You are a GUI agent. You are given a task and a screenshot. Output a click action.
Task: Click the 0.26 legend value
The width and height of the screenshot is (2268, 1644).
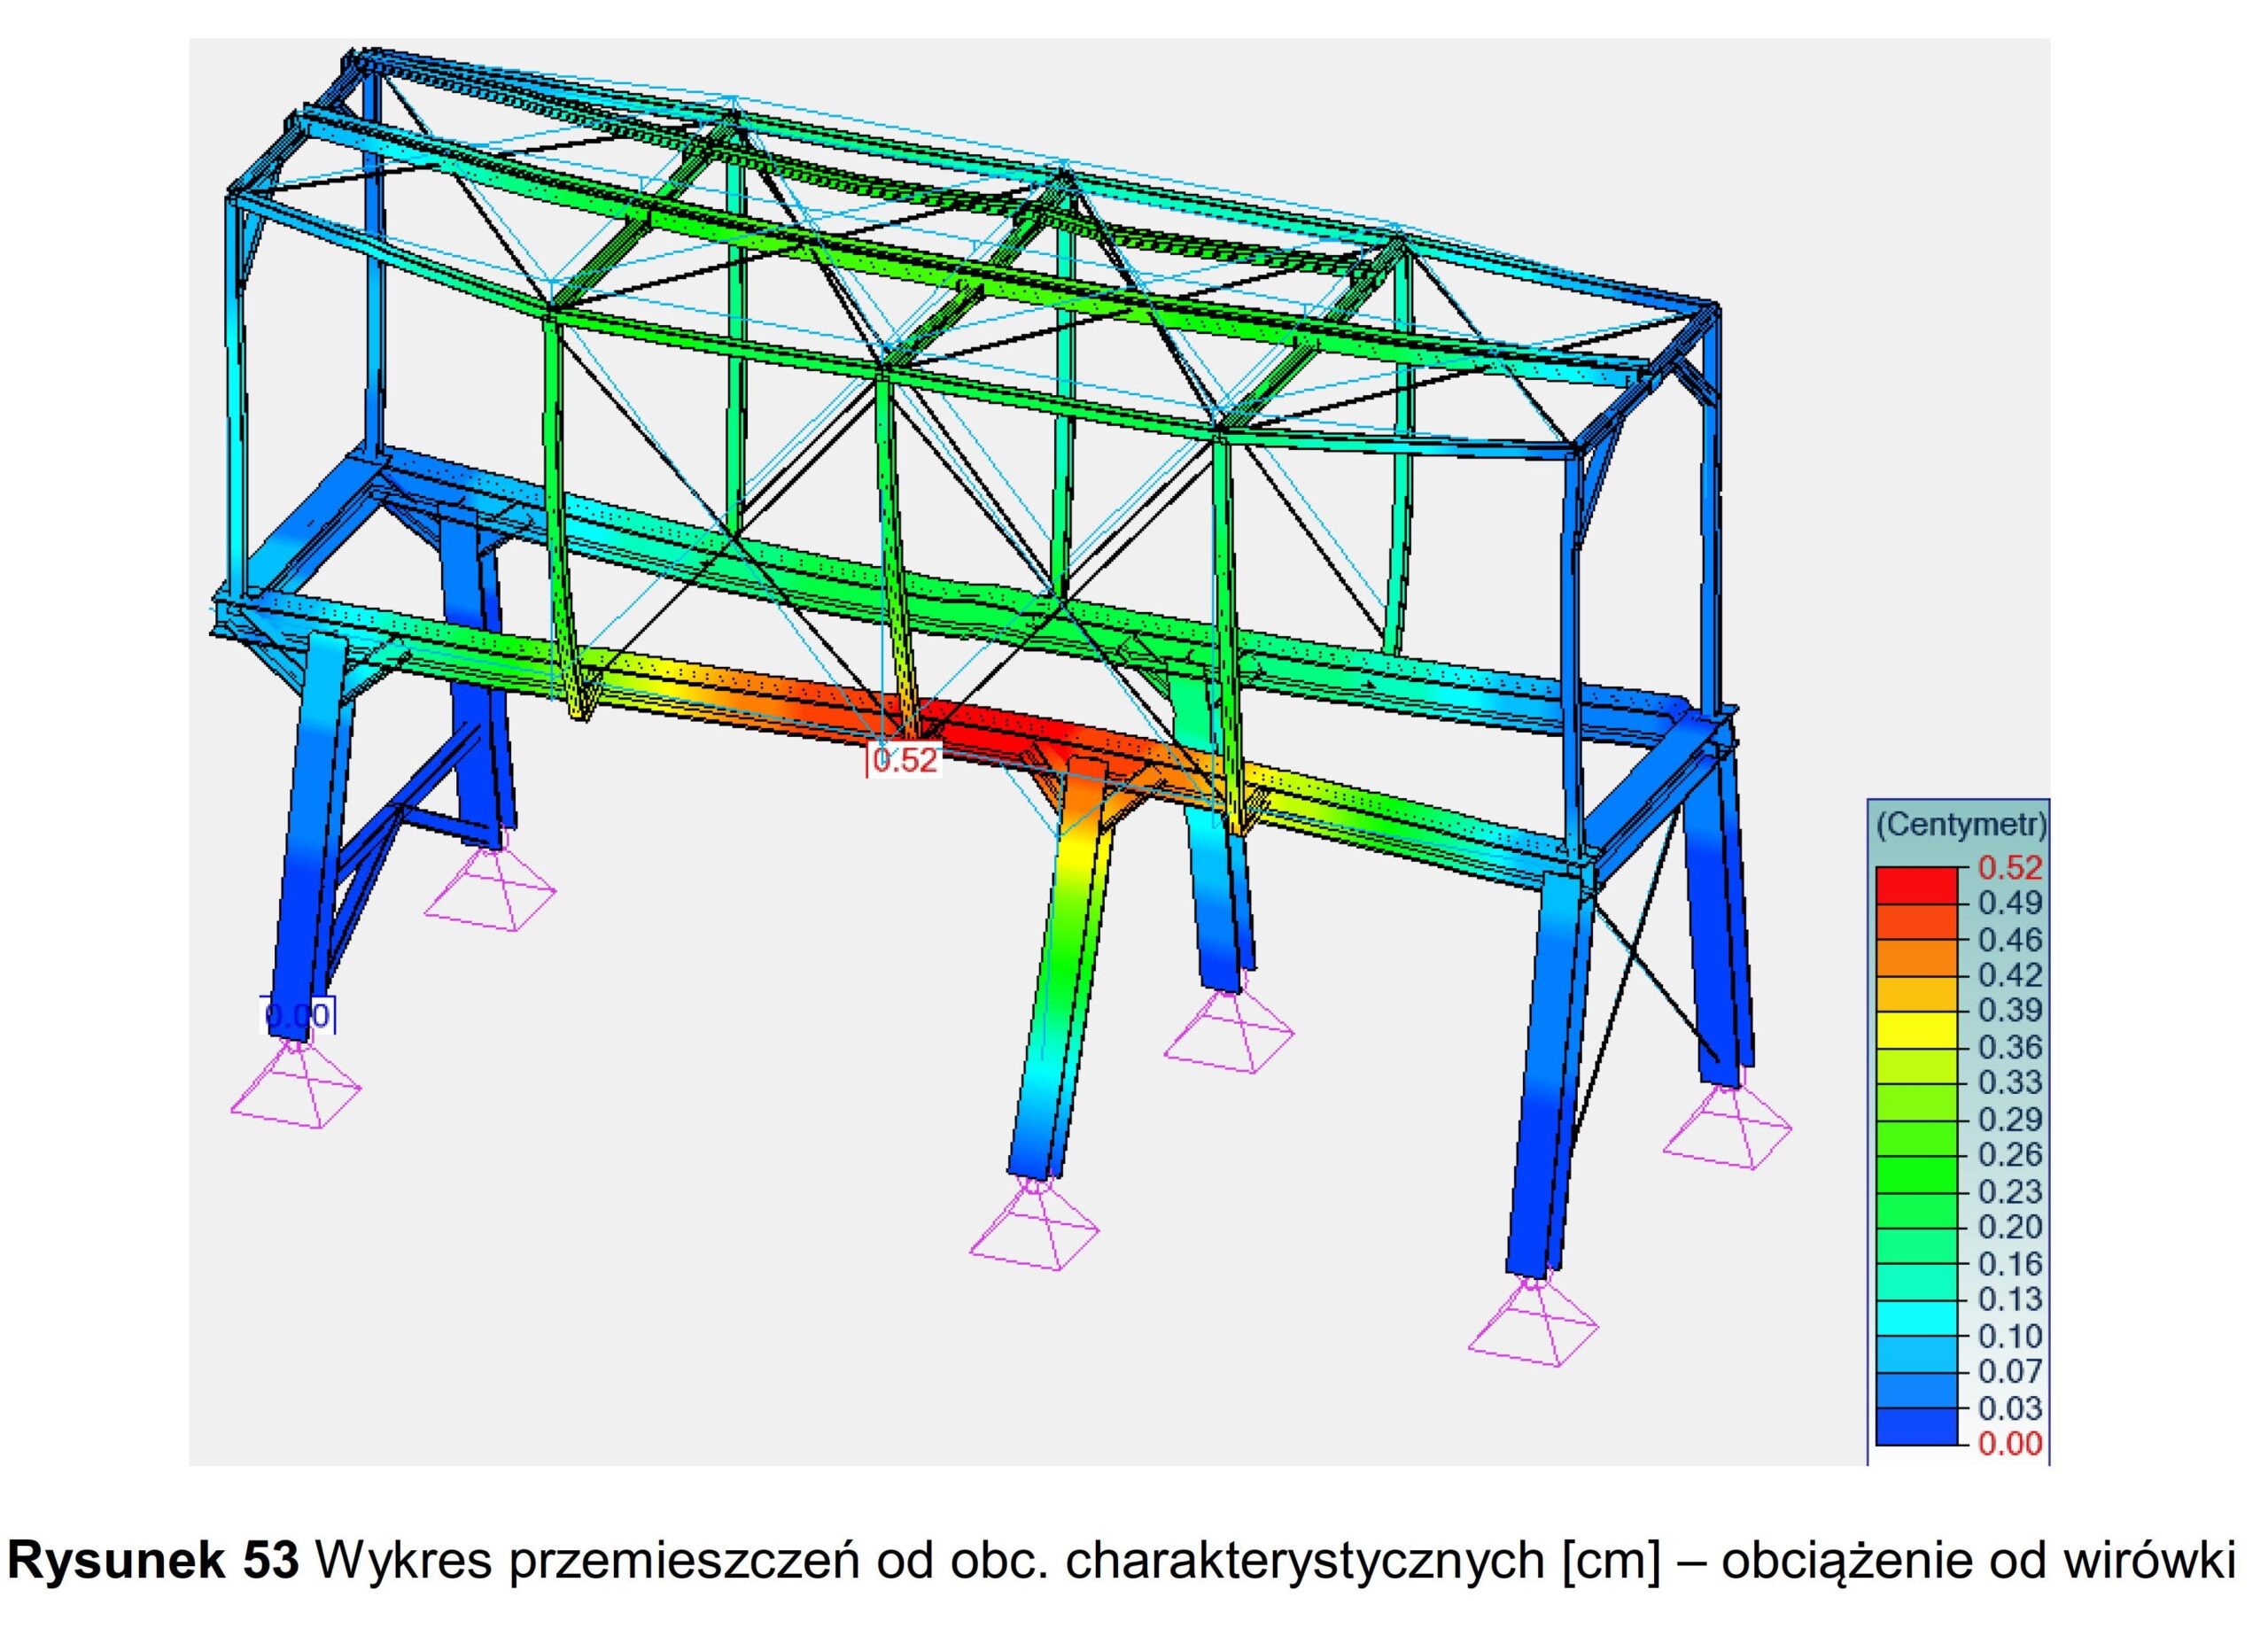coord(2010,1155)
